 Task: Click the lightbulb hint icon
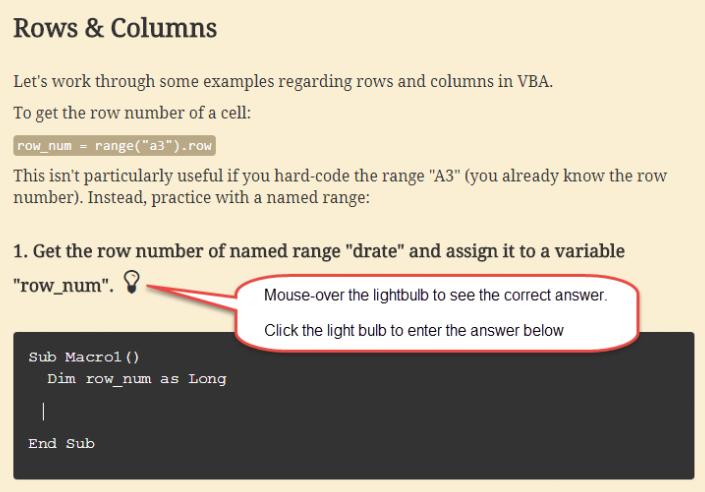tap(132, 281)
